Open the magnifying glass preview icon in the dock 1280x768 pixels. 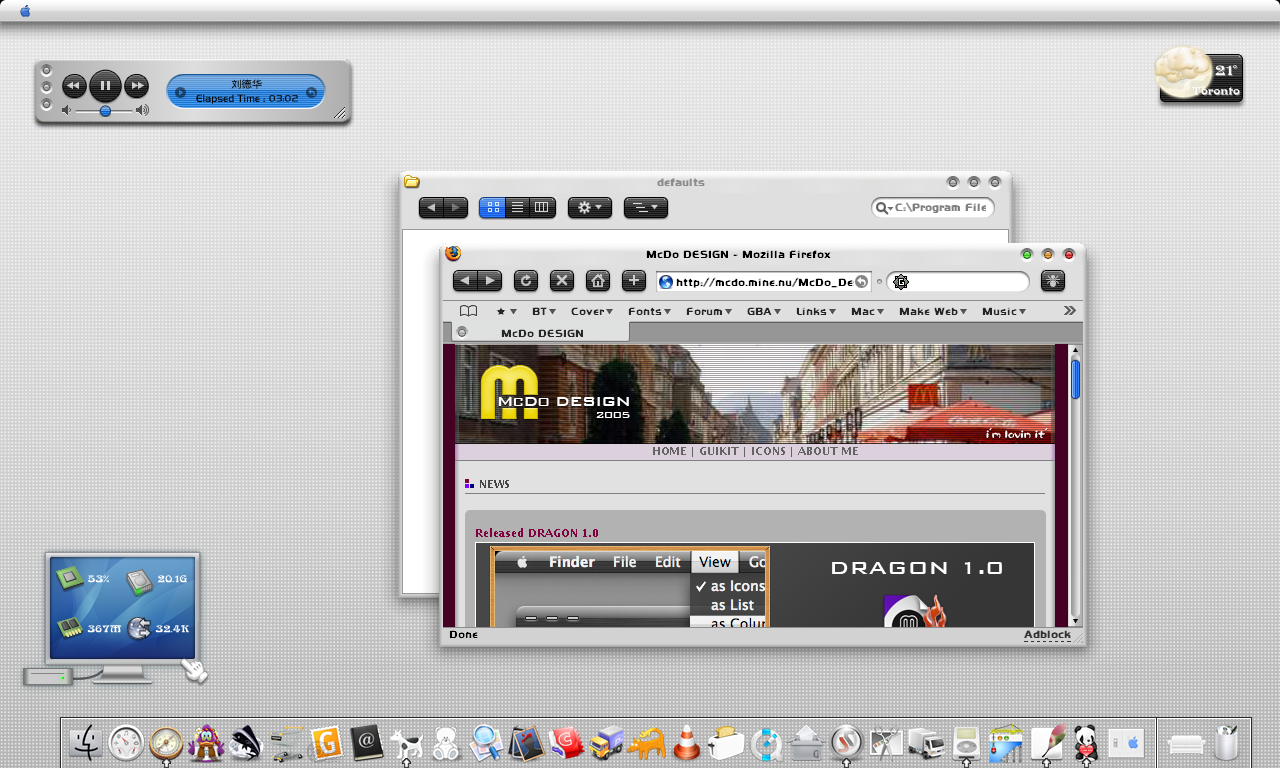(x=487, y=743)
